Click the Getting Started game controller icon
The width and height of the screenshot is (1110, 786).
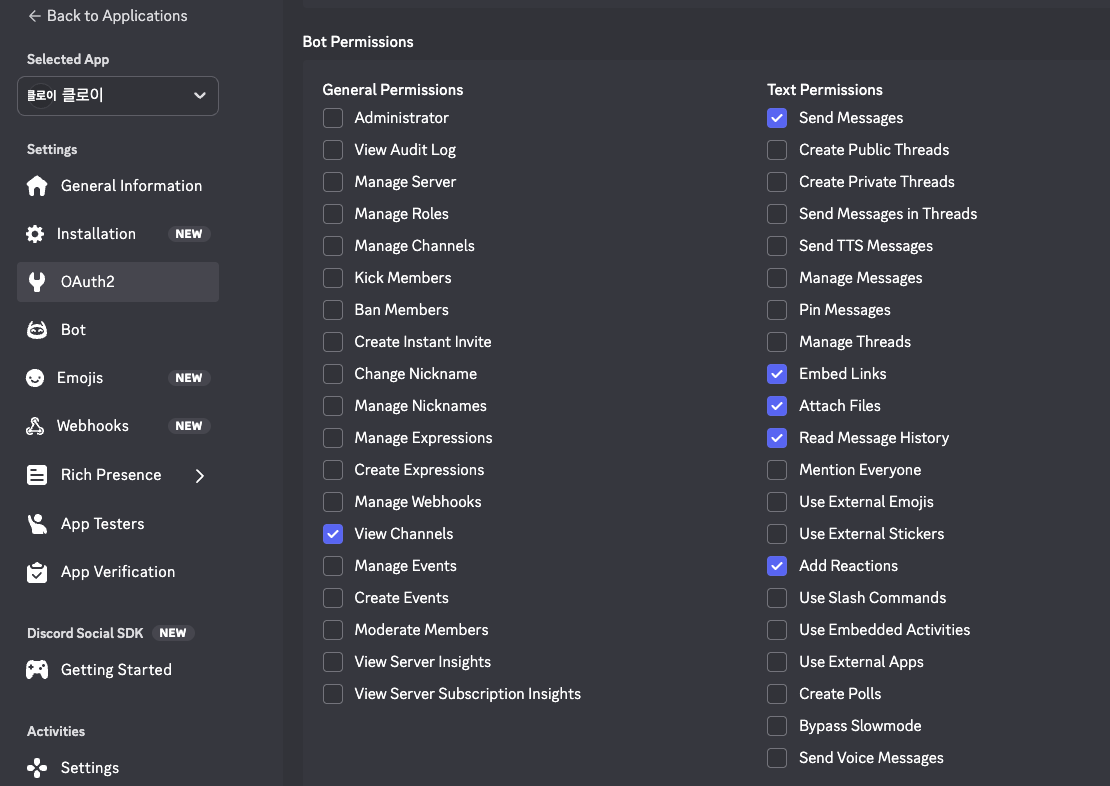click(37, 670)
